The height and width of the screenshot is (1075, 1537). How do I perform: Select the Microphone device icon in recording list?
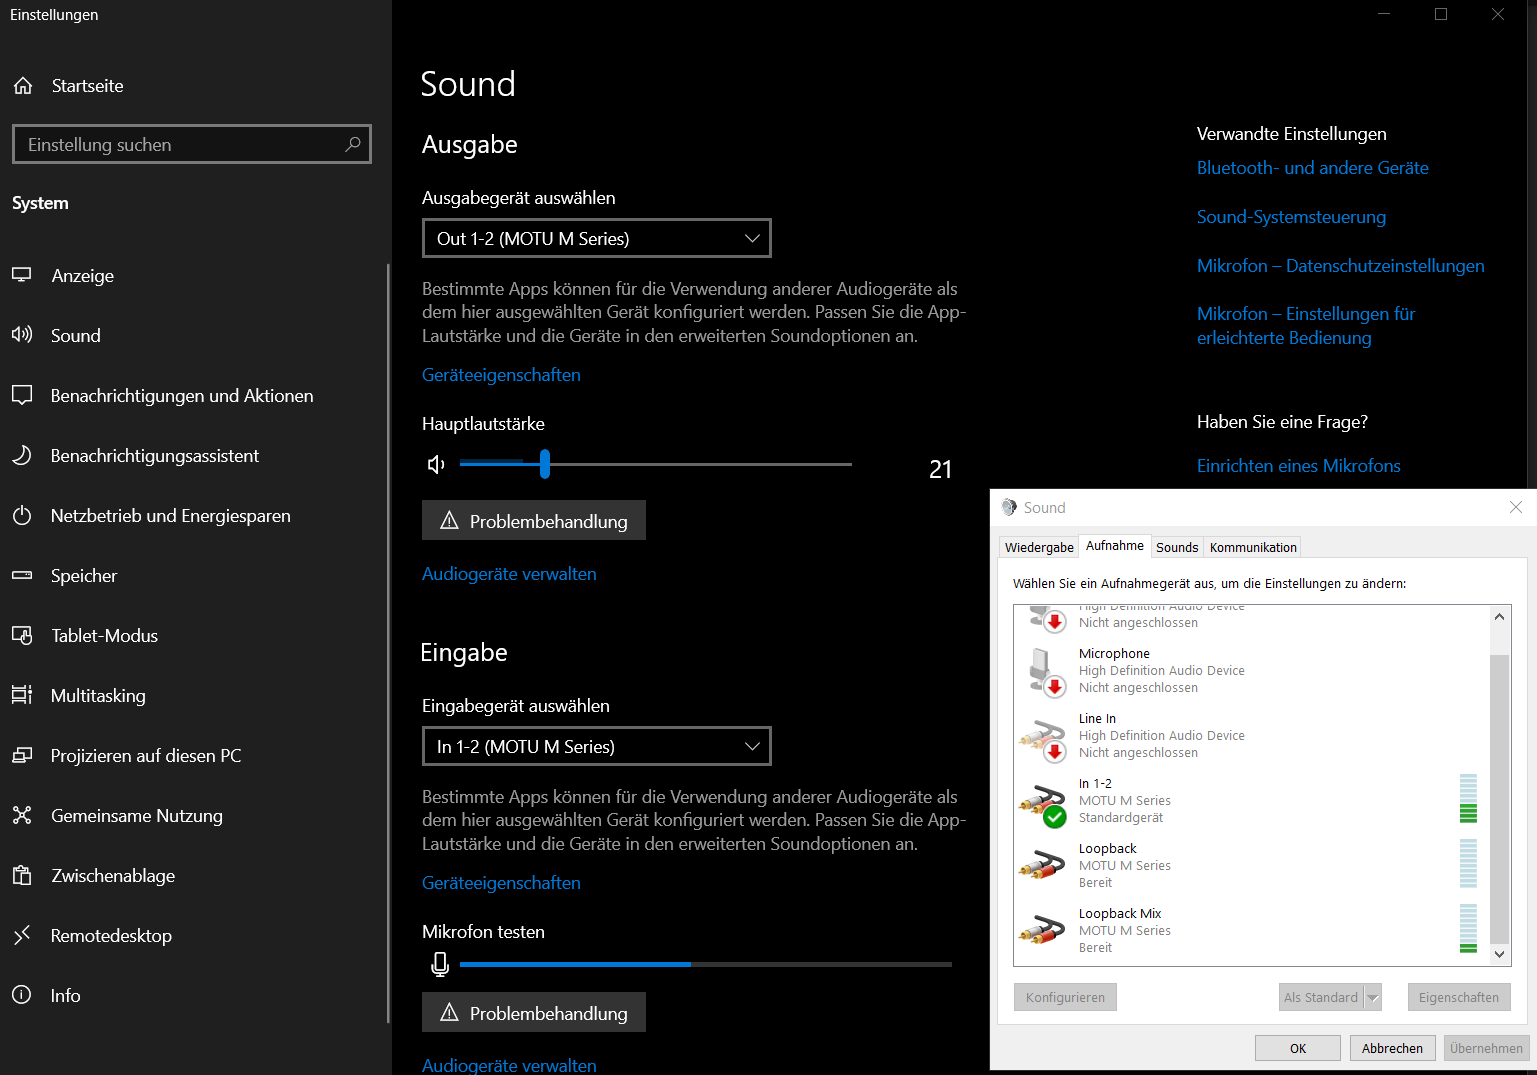pyautogui.click(x=1045, y=672)
